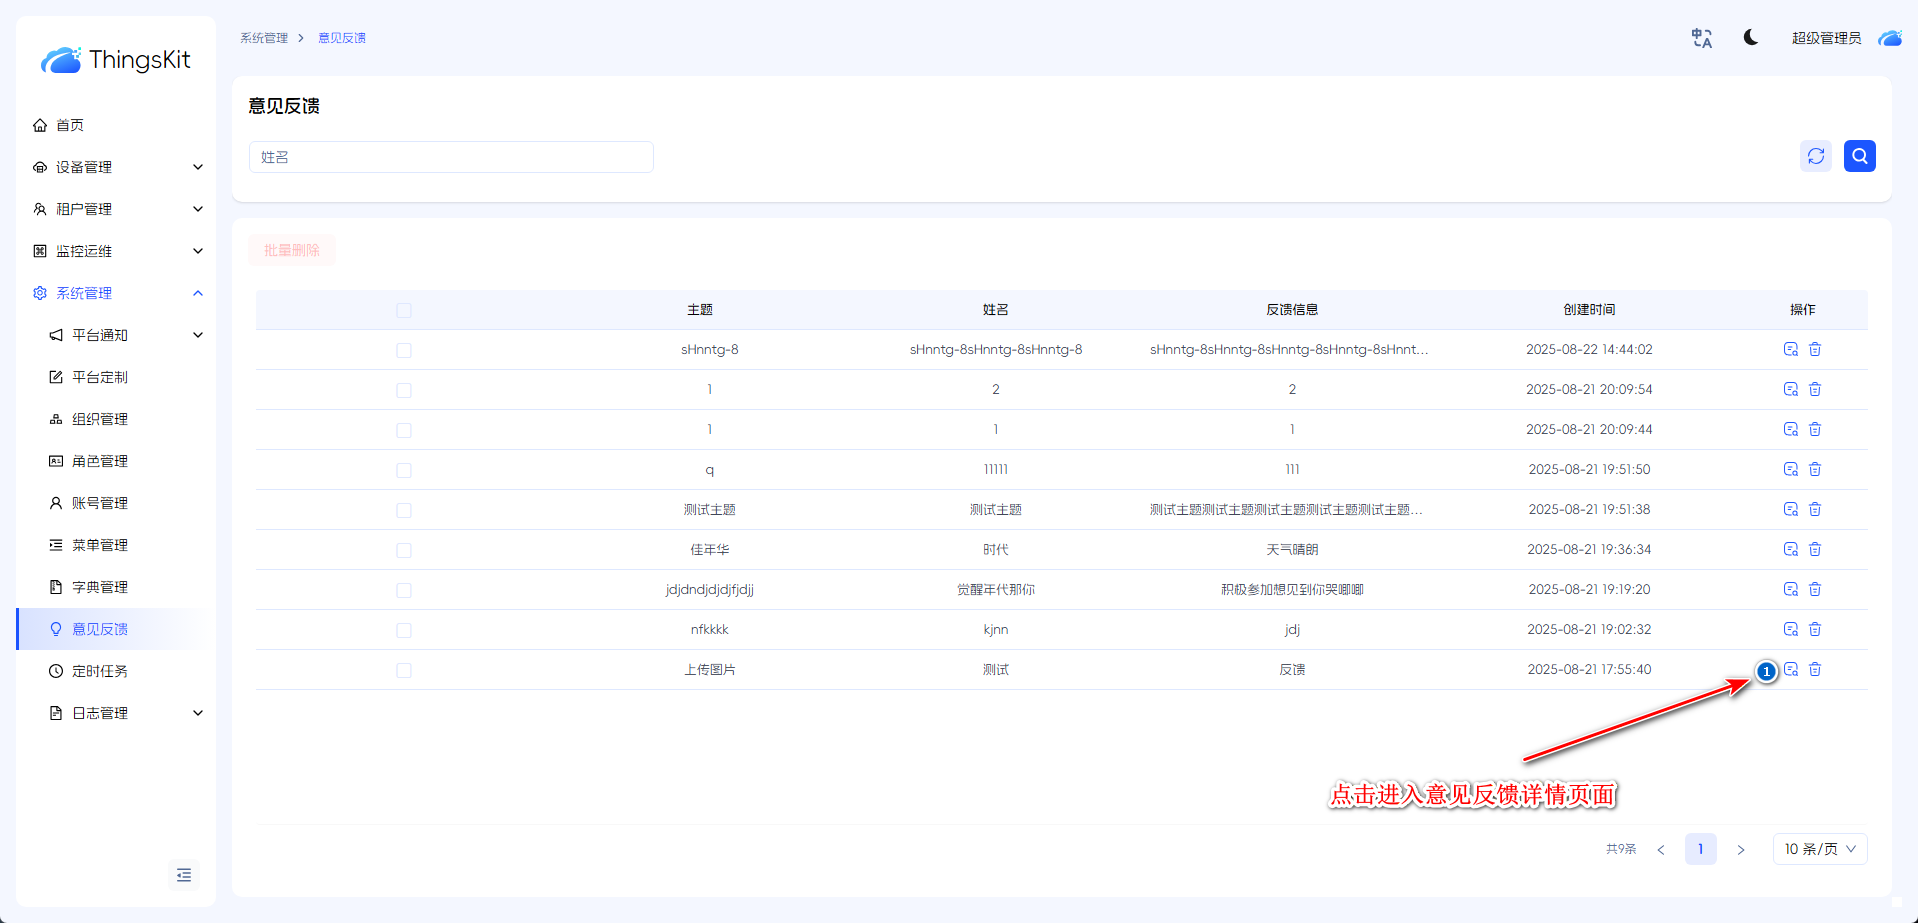
Task: Check the select-all header checkbox
Action: tap(404, 310)
